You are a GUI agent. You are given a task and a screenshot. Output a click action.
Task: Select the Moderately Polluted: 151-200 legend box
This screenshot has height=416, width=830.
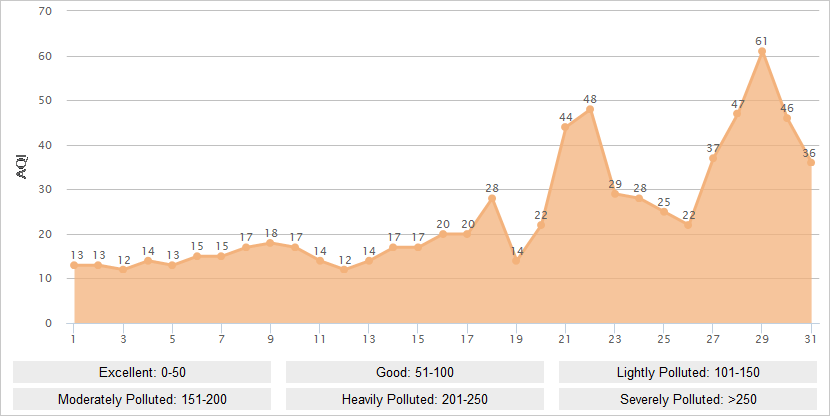point(142,399)
